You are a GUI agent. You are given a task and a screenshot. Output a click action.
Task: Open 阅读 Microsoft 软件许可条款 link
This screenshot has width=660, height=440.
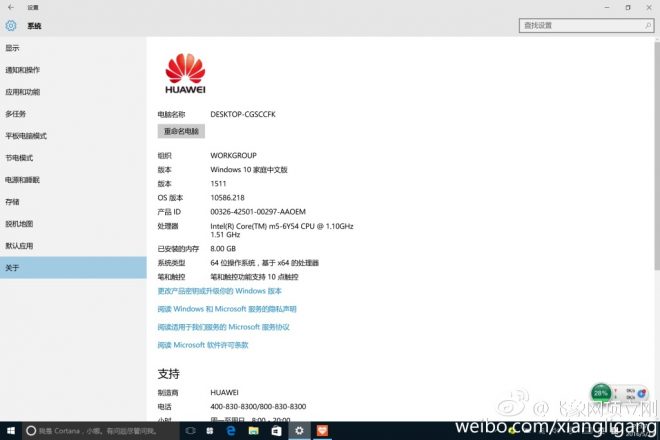coord(203,345)
